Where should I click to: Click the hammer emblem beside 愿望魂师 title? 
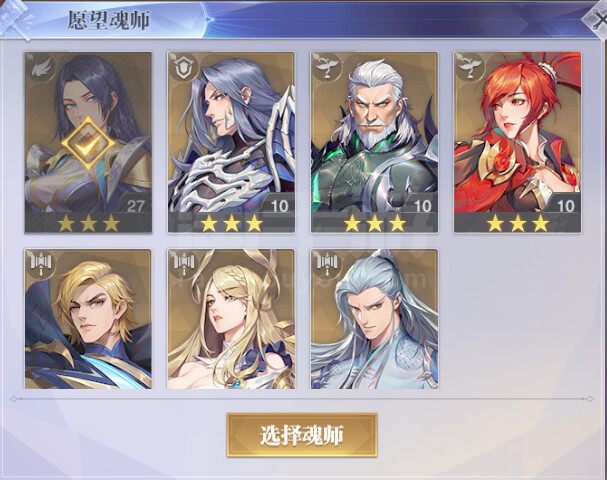[17, 21]
